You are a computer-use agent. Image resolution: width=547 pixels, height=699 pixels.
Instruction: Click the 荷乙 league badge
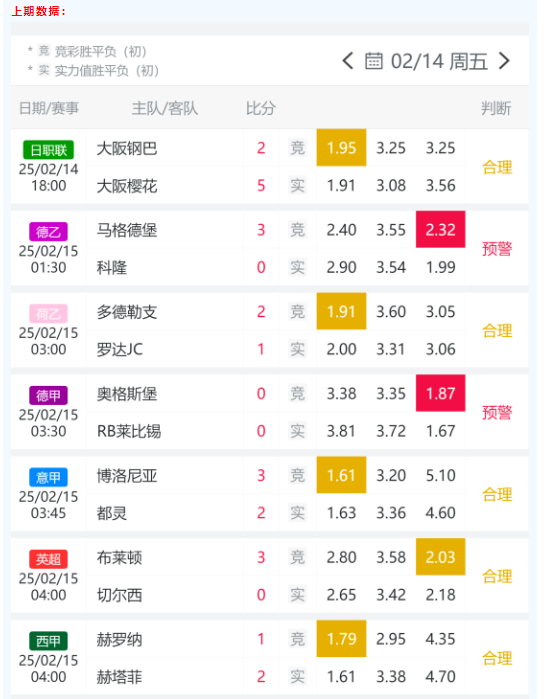pos(48,313)
